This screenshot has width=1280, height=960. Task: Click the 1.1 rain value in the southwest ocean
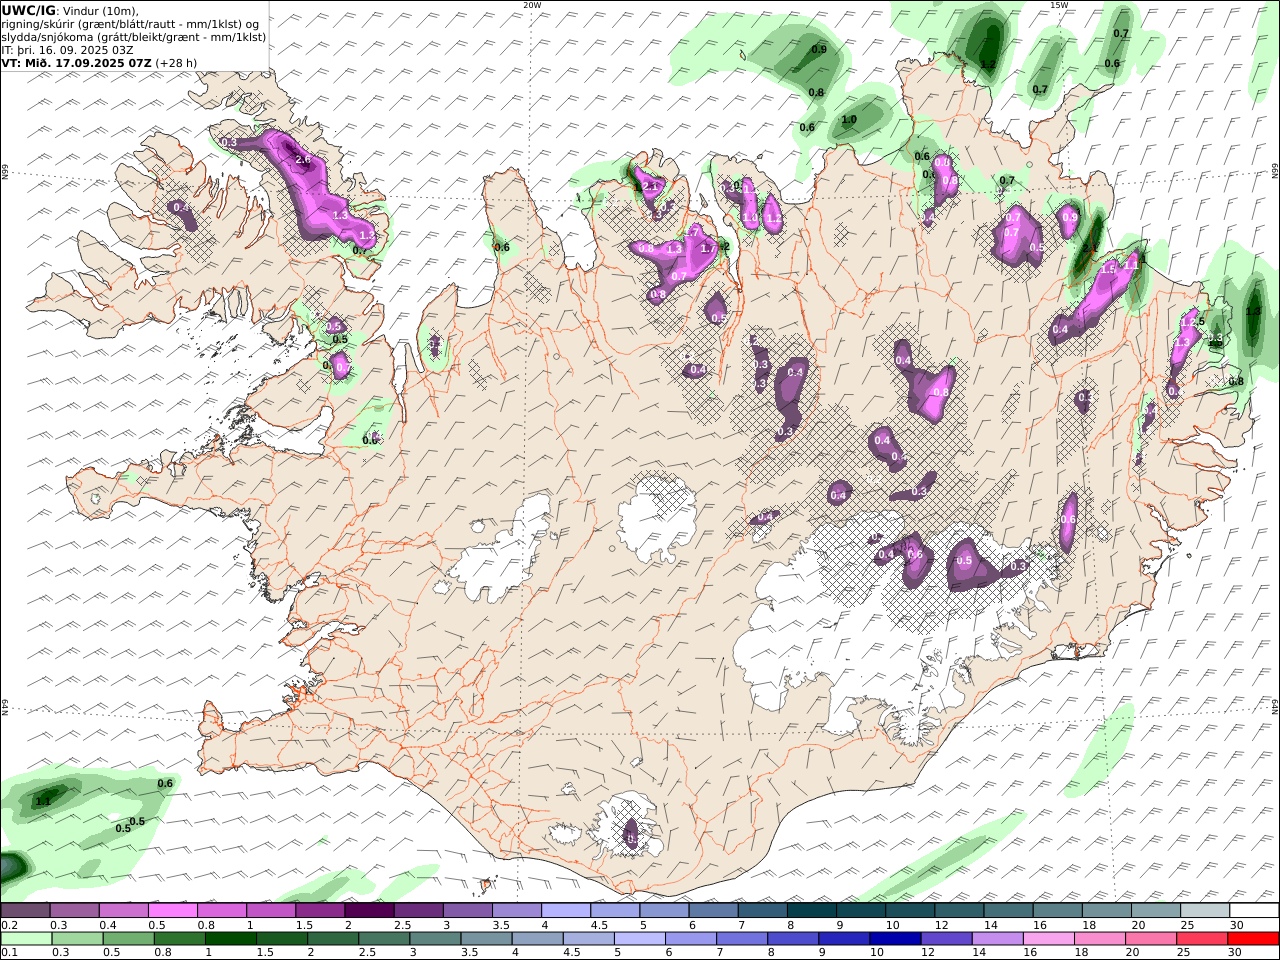click(x=43, y=801)
